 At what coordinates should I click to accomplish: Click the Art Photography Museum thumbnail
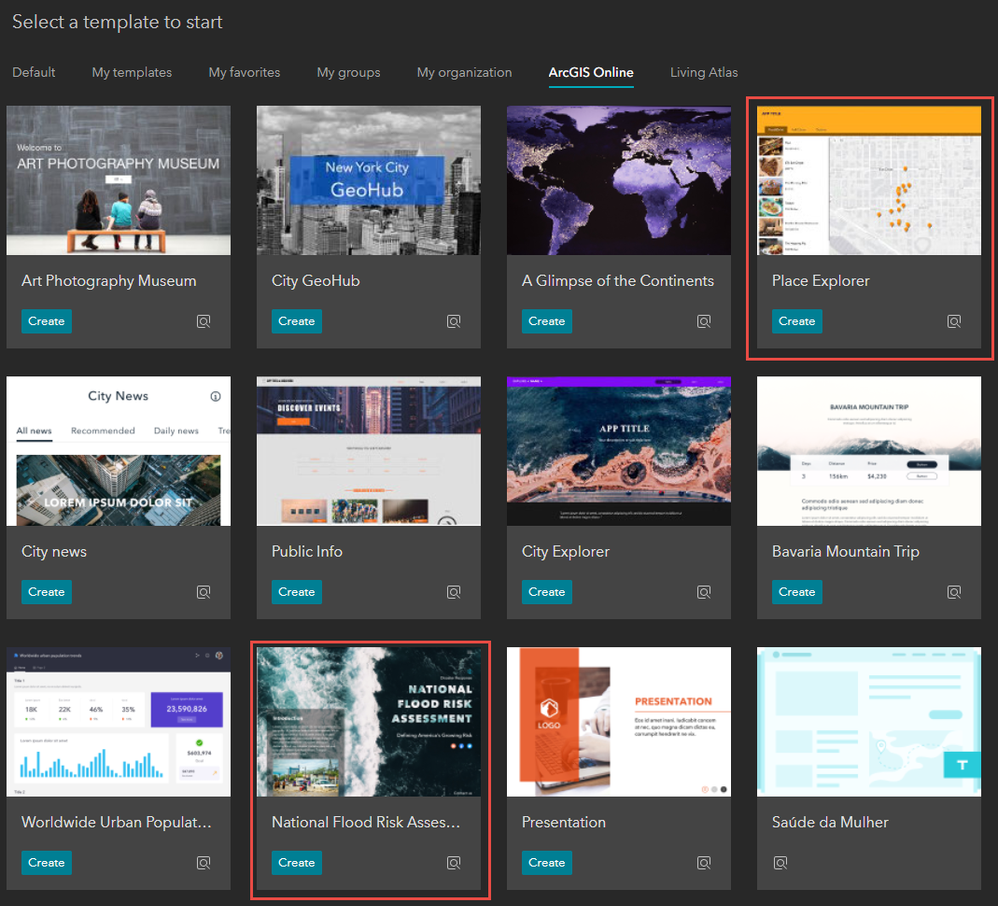pos(118,180)
